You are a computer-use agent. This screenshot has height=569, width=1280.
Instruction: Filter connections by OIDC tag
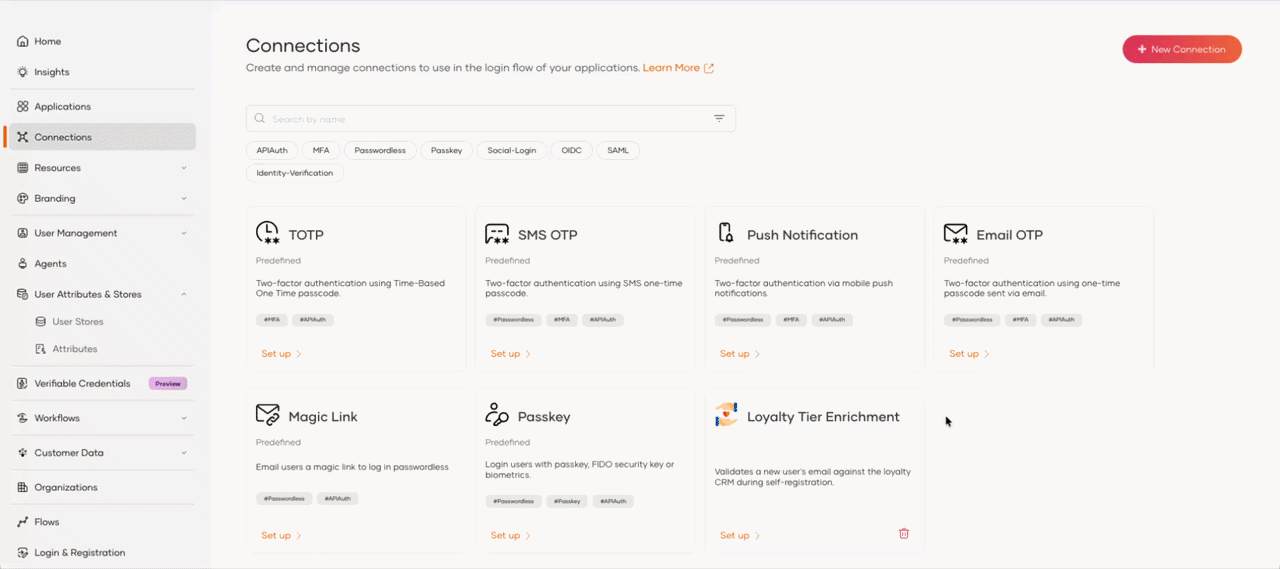pos(572,150)
